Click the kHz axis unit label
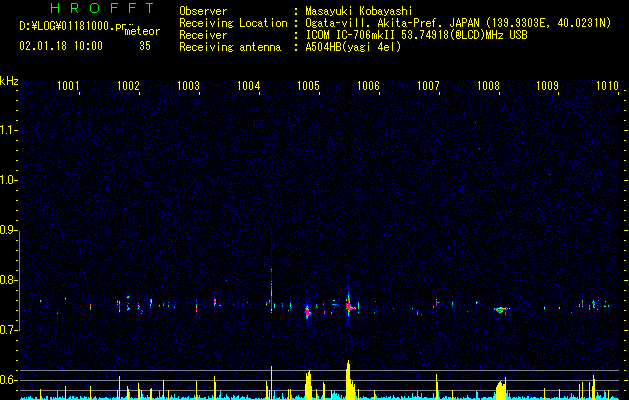Screen dimensions: 629x400 [9, 81]
